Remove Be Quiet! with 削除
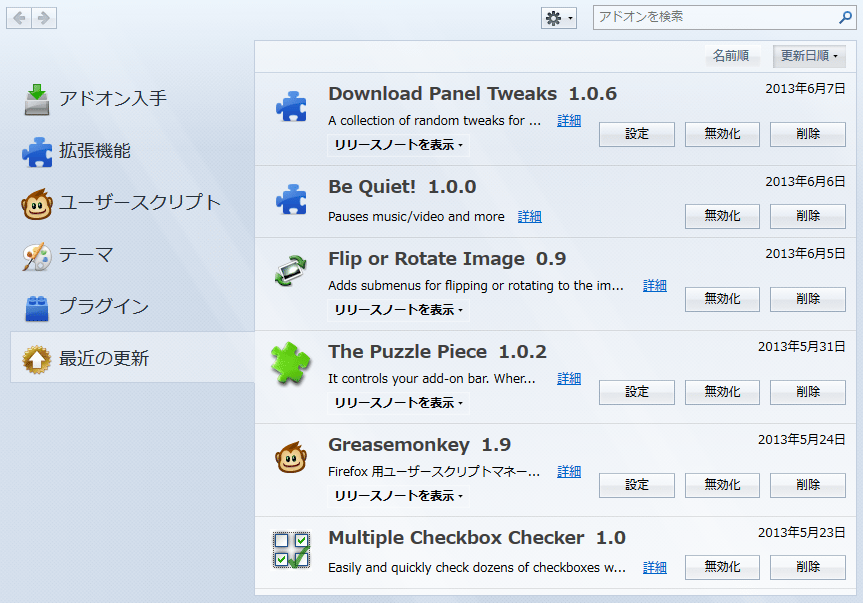 [x=807, y=216]
